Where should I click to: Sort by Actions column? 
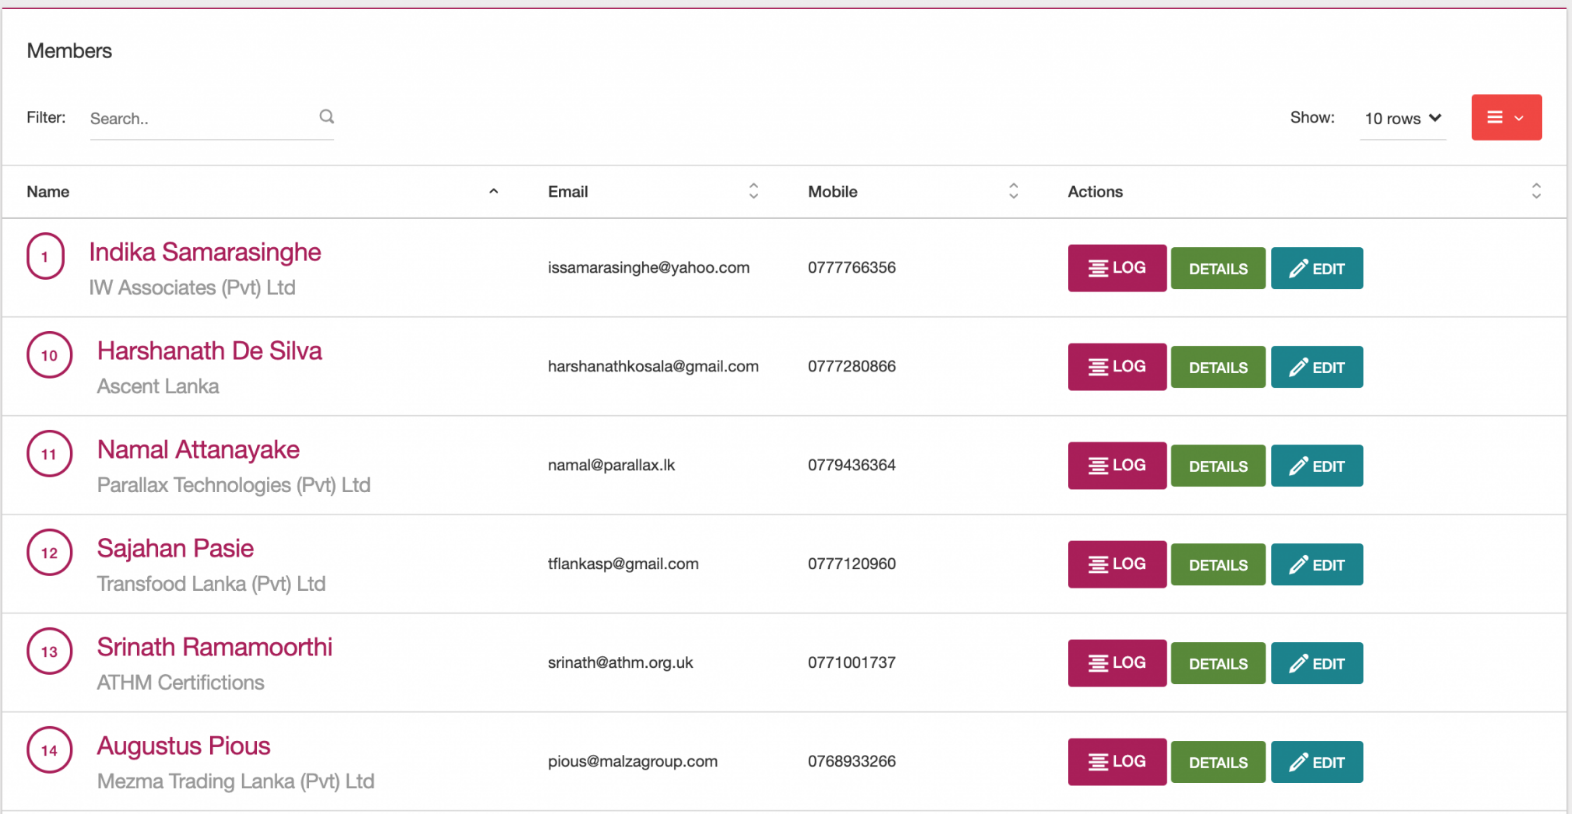pos(1304,192)
